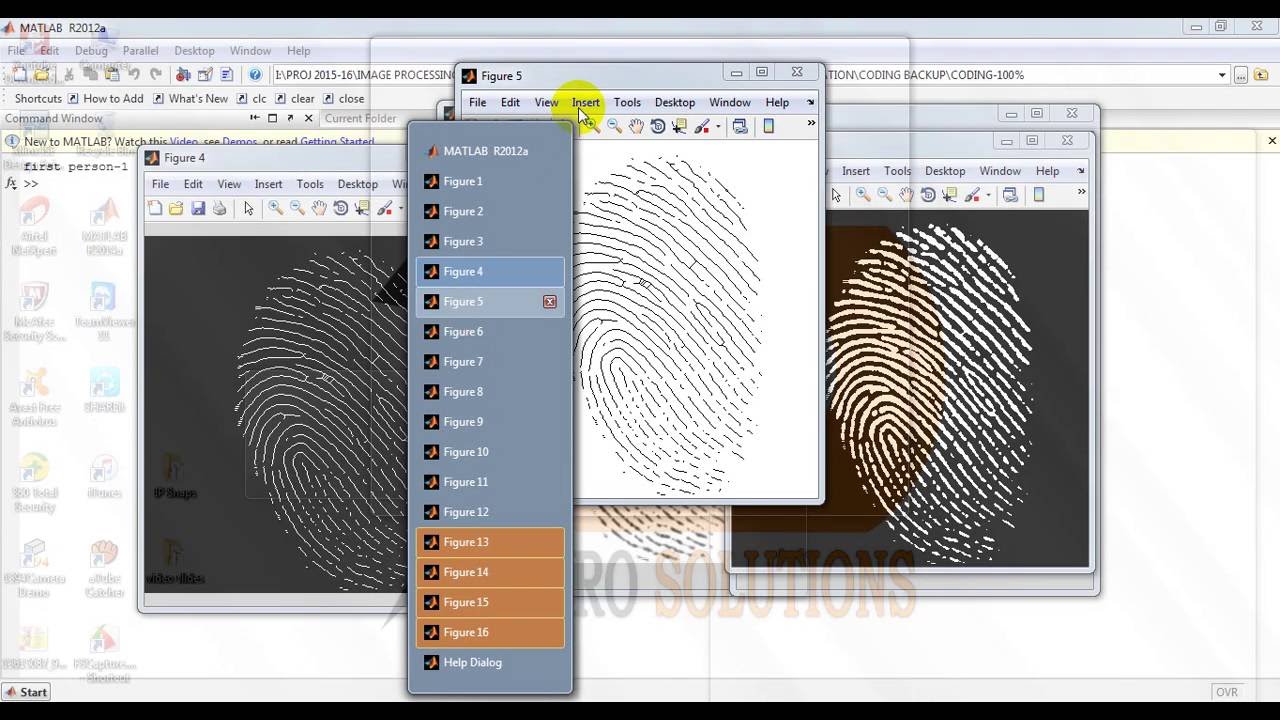This screenshot has width=1280, height=720.
Task: Select Figure 1 in window switcher list
Action: tap(490, 181)
